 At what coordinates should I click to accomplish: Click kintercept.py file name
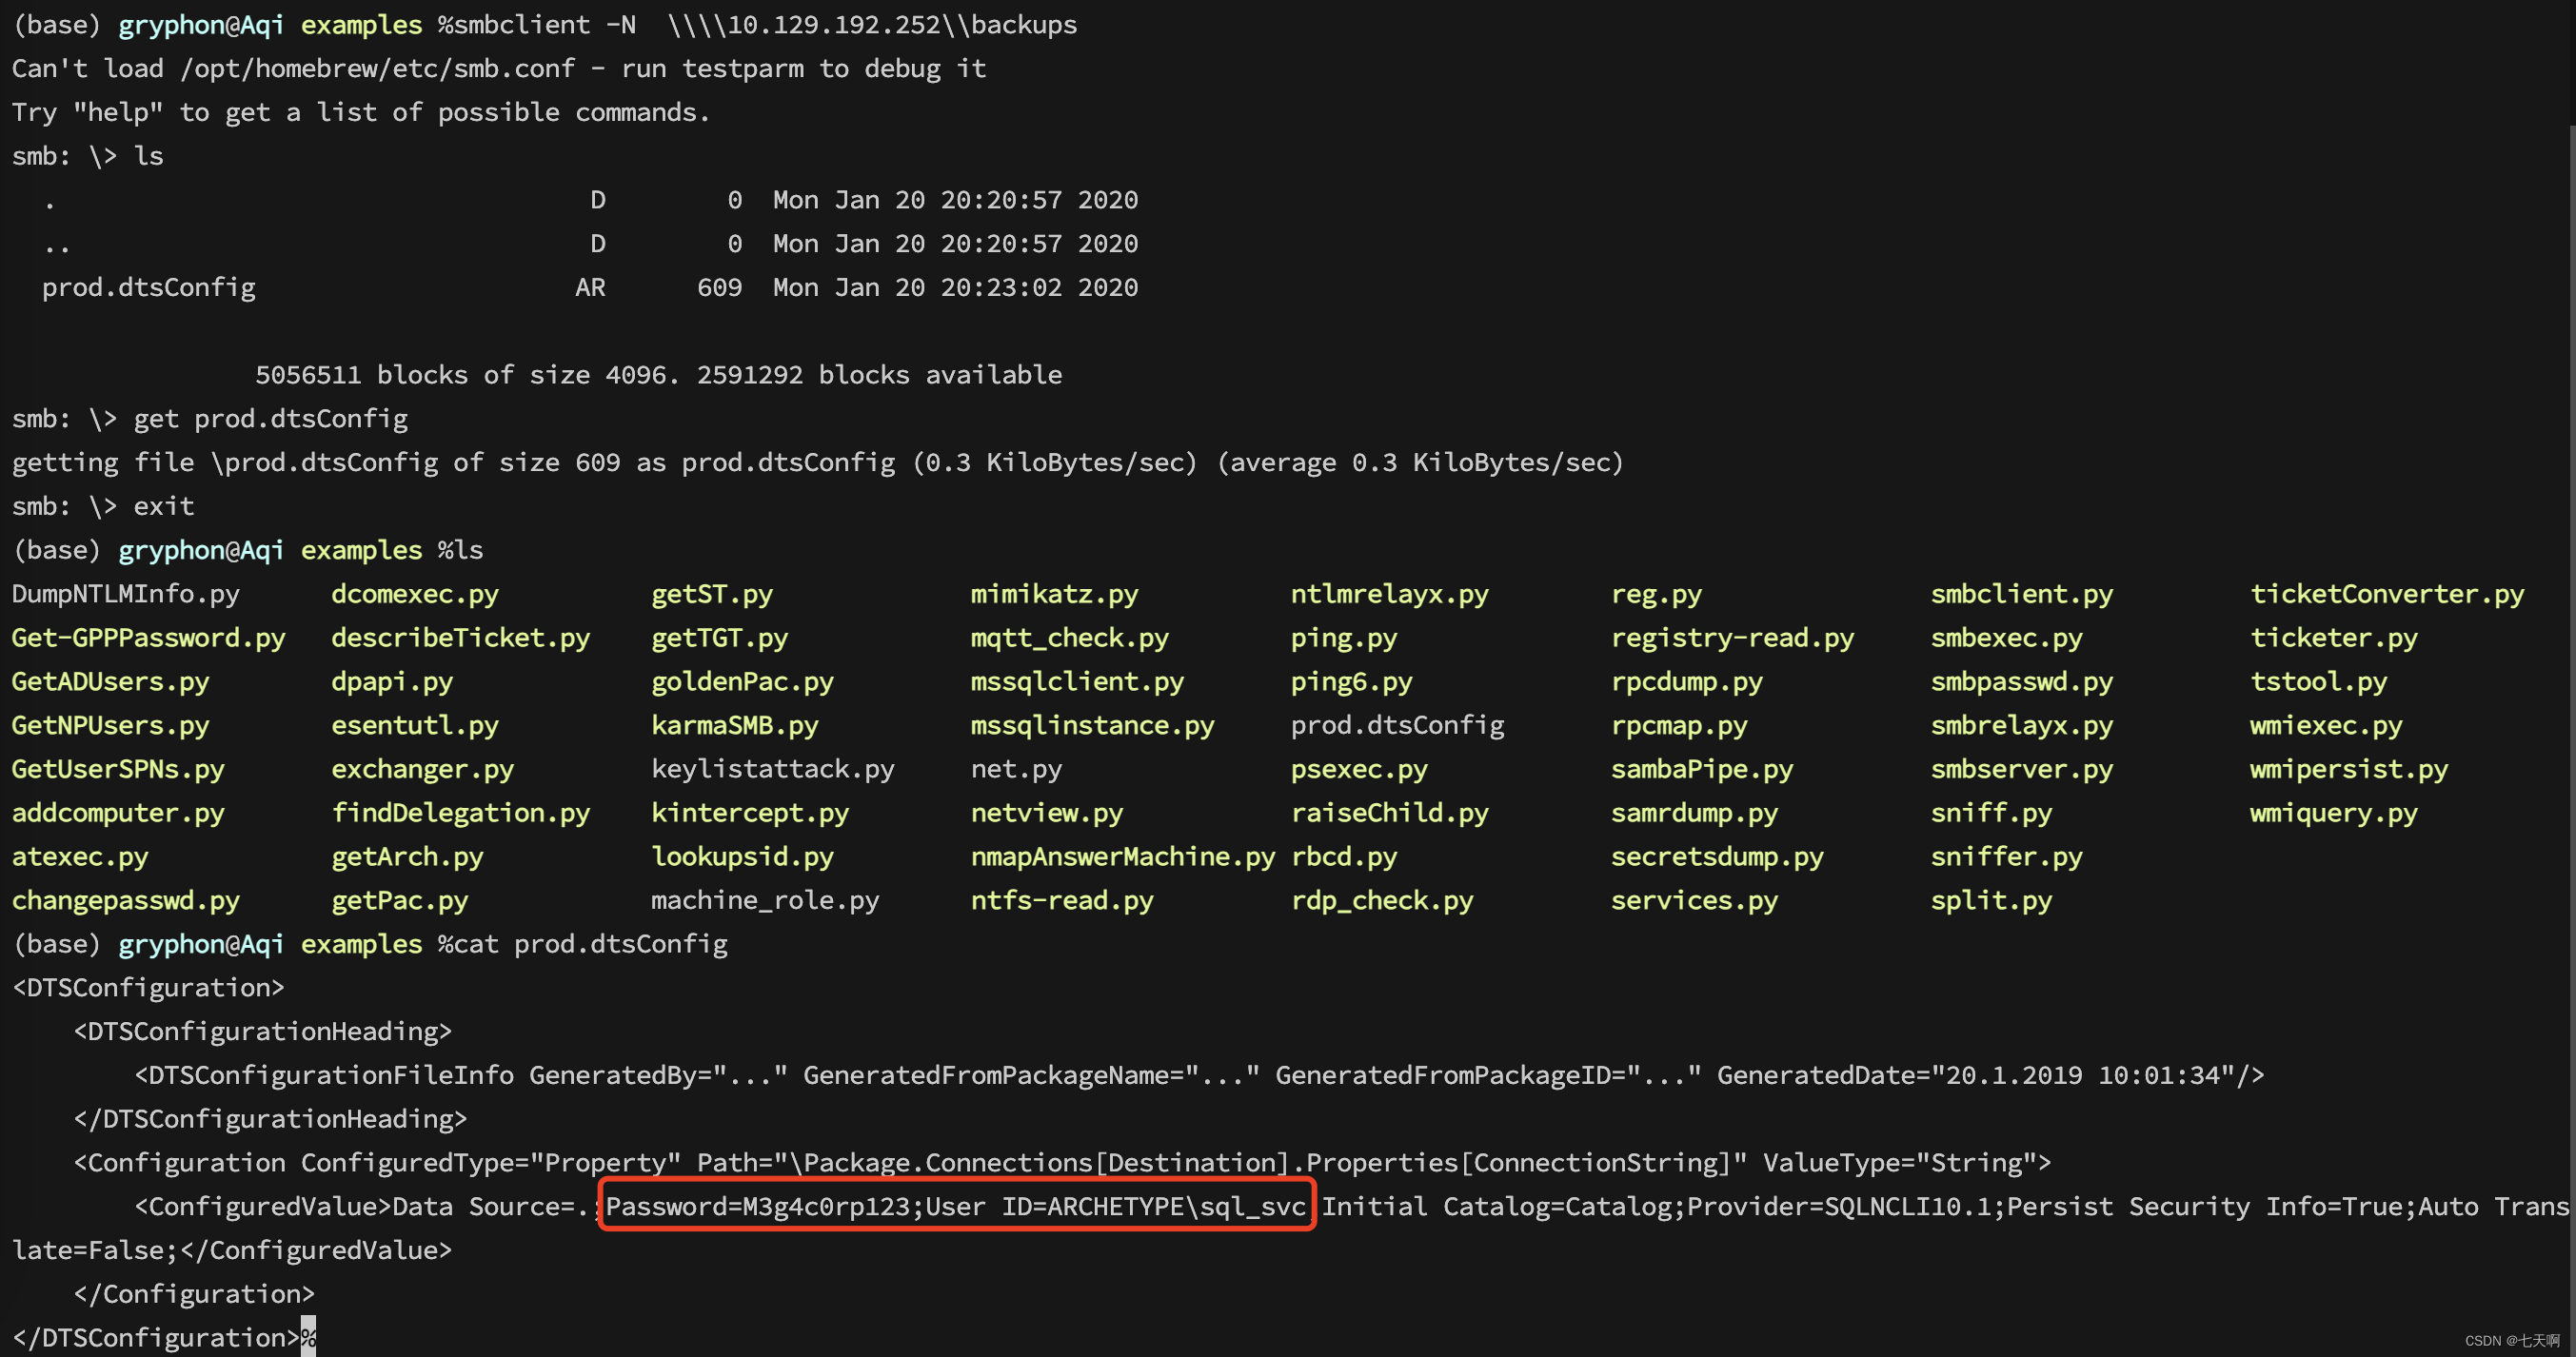tap(750, 813)
